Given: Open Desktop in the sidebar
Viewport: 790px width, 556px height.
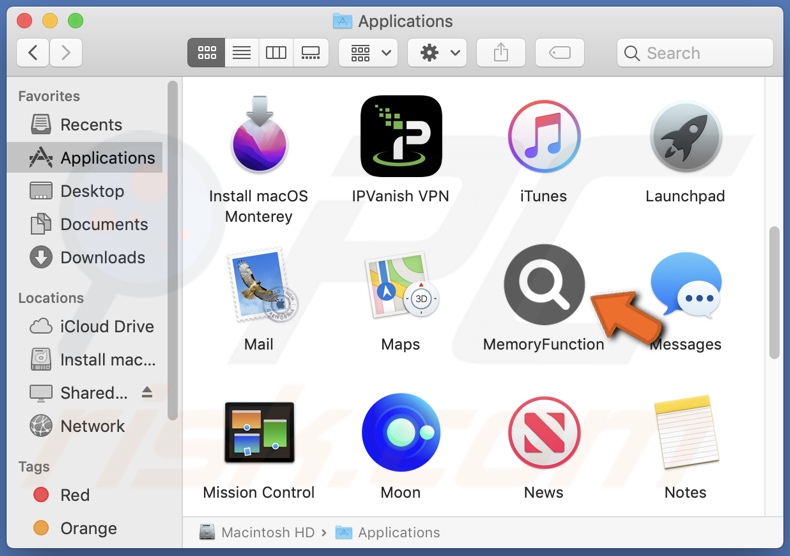Looking at the screenshot, I should pyautogui.click(x=85, y=191).
